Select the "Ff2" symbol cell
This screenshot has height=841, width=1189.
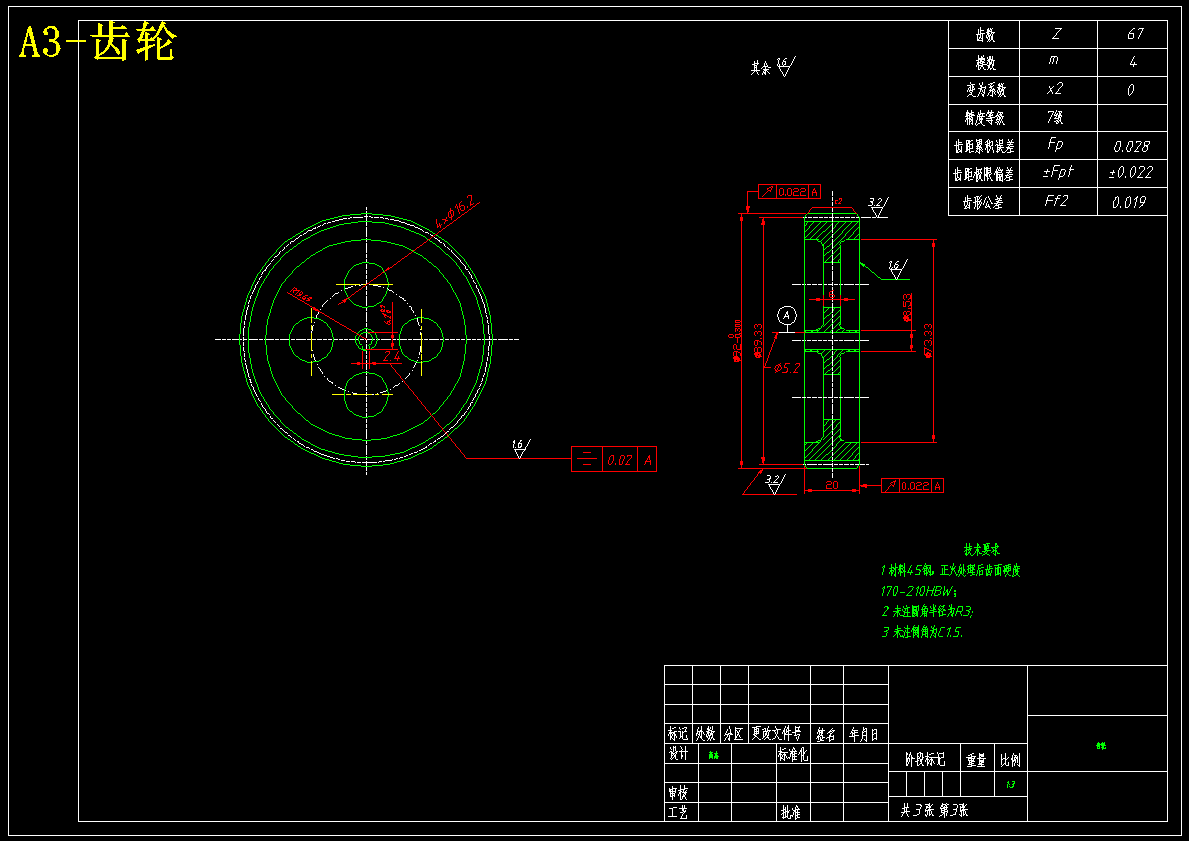(1056, 201)
